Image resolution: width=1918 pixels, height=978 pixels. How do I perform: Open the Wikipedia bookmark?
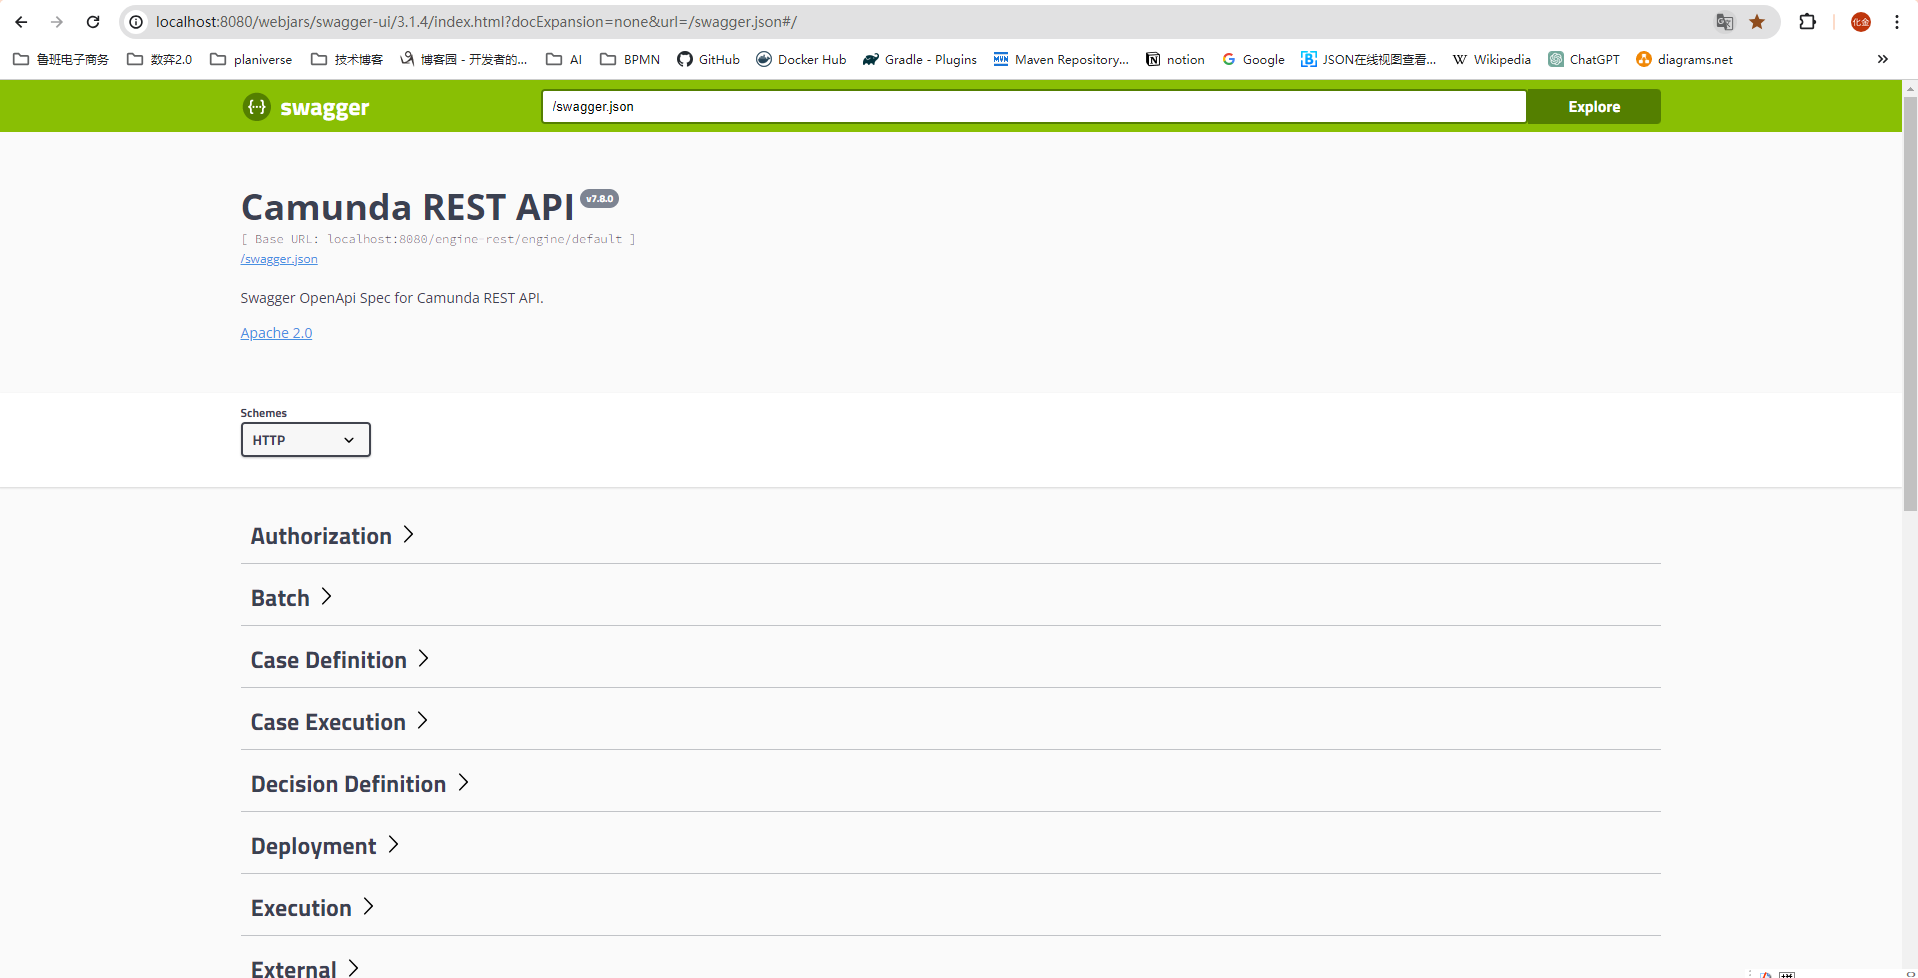coord(1492,59)
